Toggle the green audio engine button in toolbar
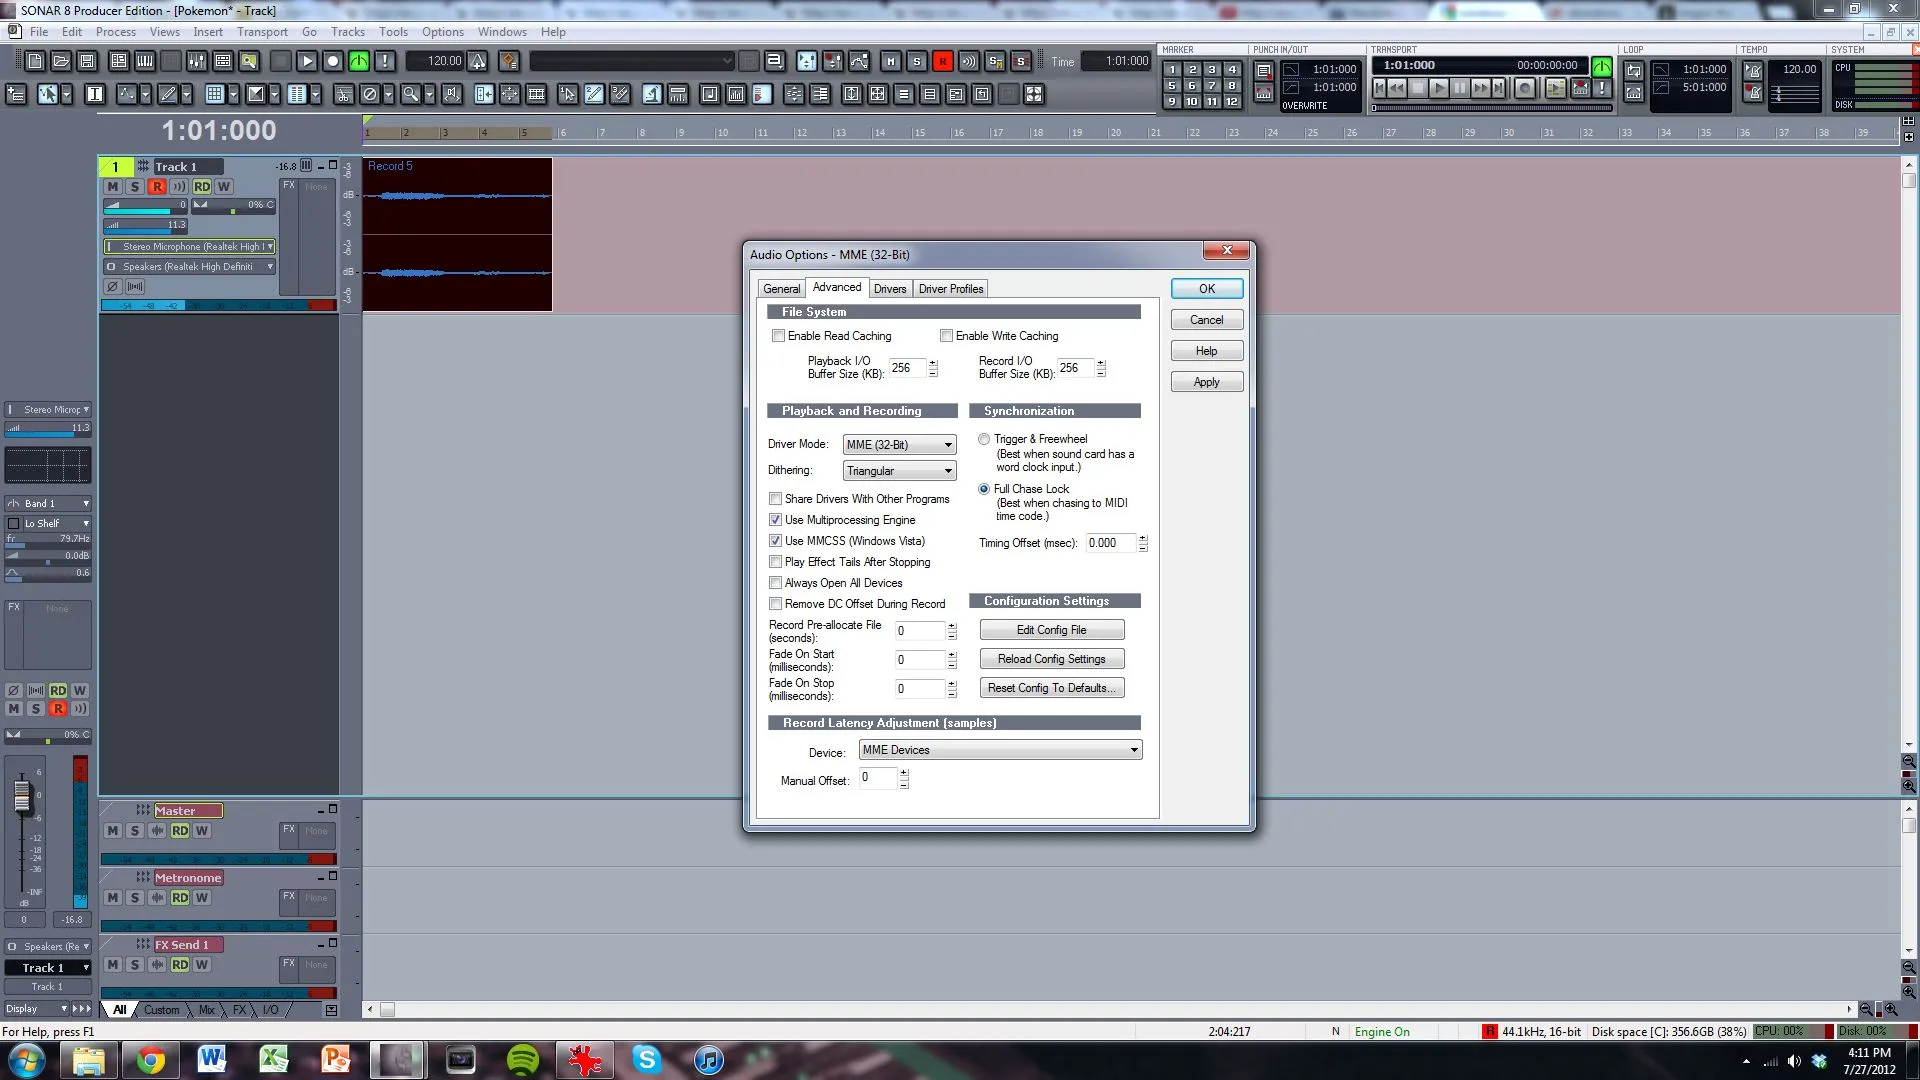The image size is (1920, 1080). [359, 62]
